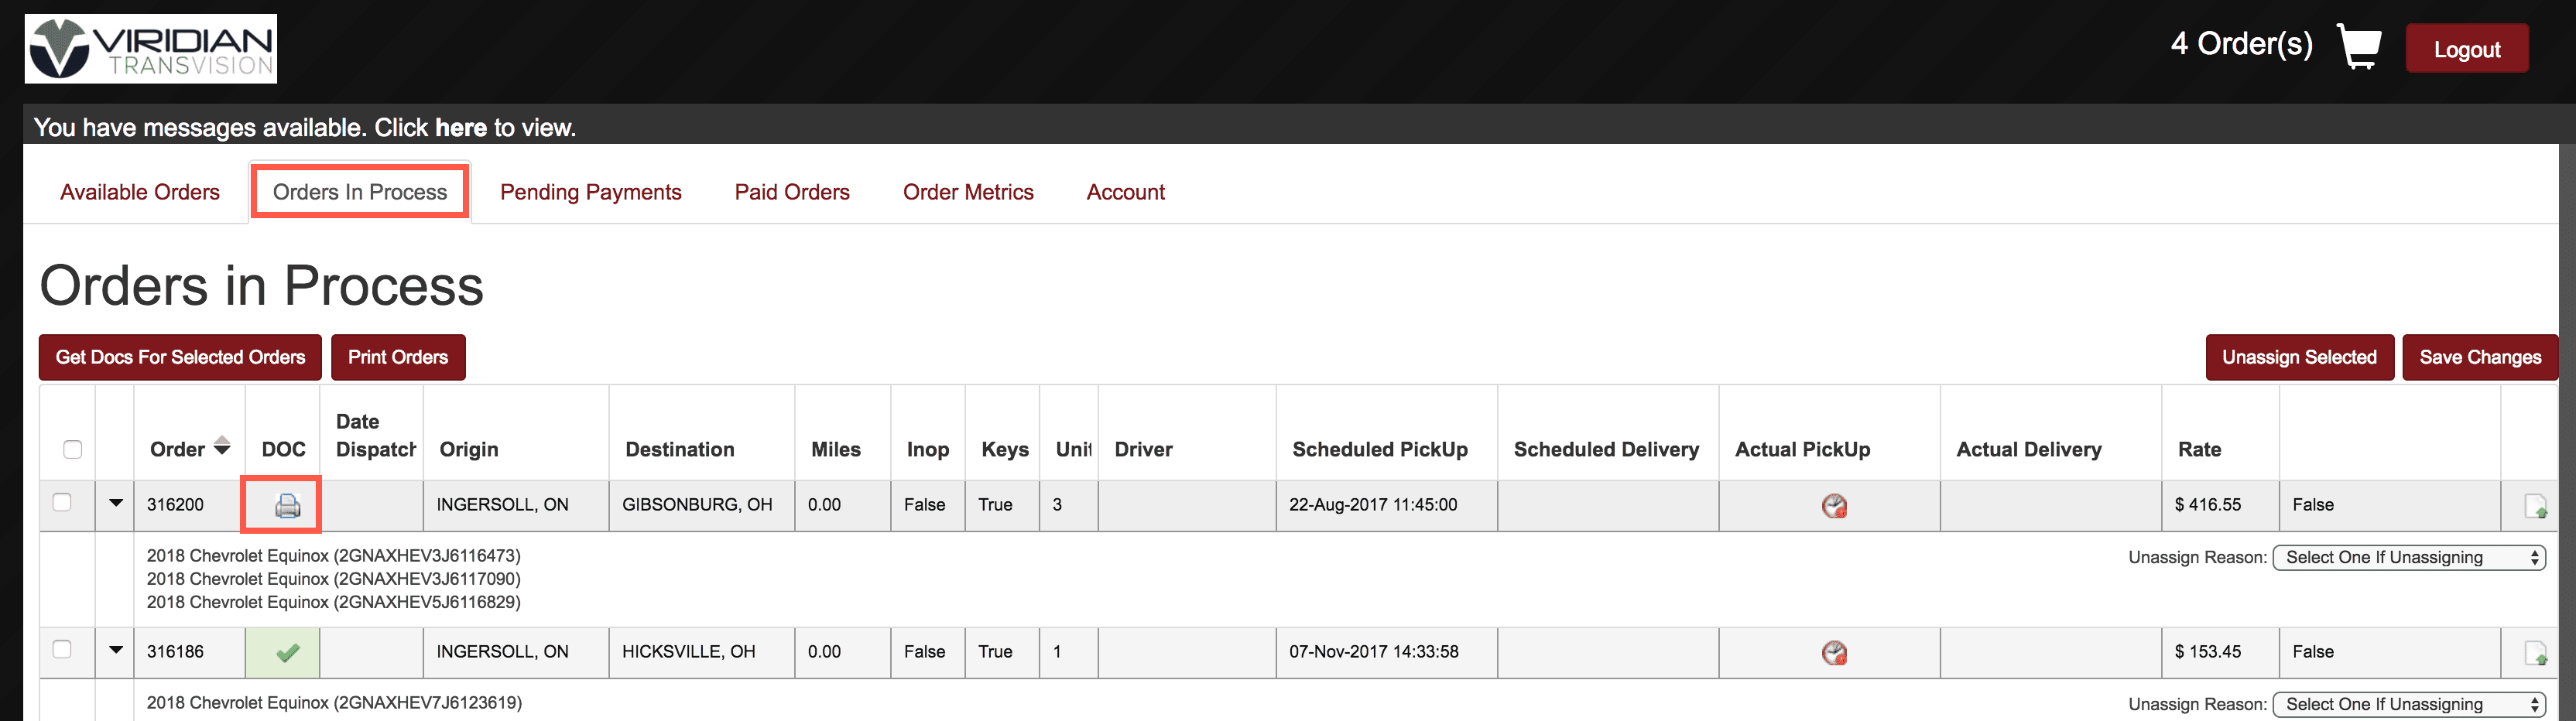Click the document icon at end of order 316186 row
Screen dimensions: 2576x721
pyautogui.click(x=2535, y=654)
